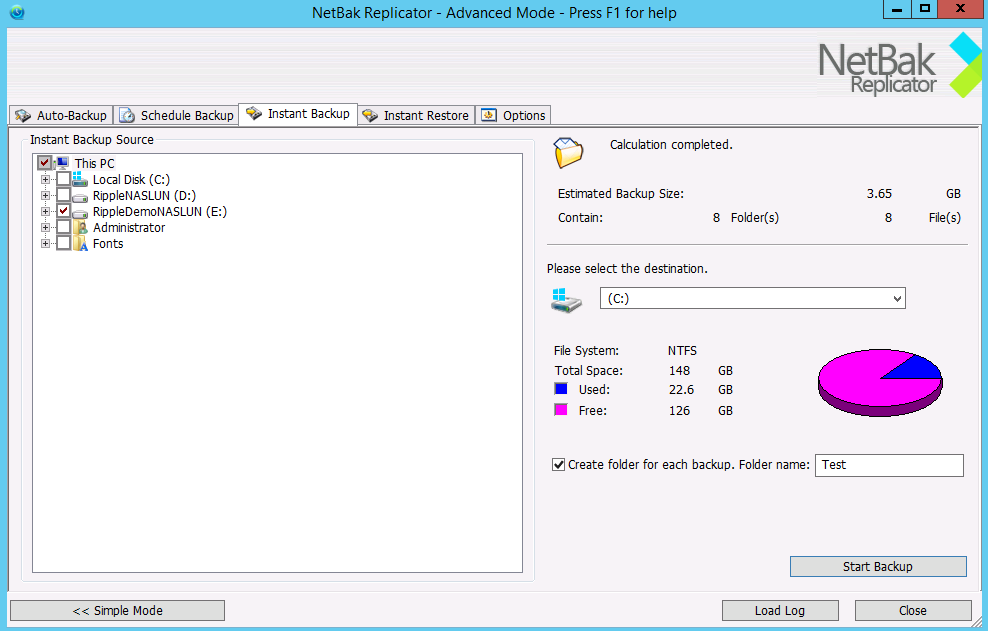Click the Local Disk (C:) drive icon

click(80, 180)
